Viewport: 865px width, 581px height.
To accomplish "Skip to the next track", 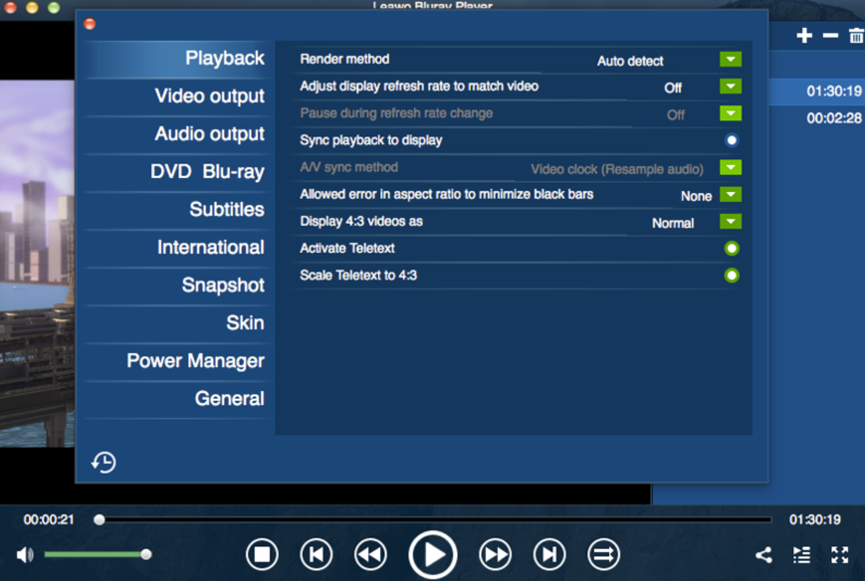I will [x=549, y=554].
